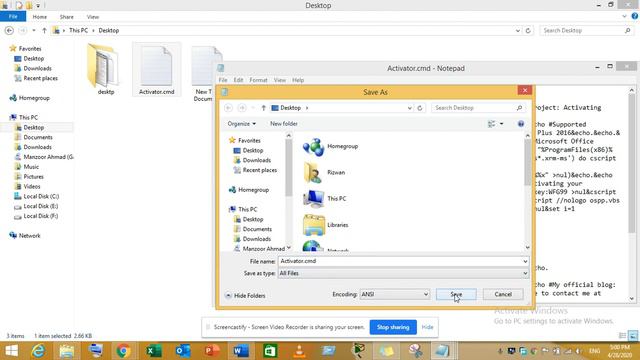
Task: Open the Notepad Format menu
Action: (258, 80)
